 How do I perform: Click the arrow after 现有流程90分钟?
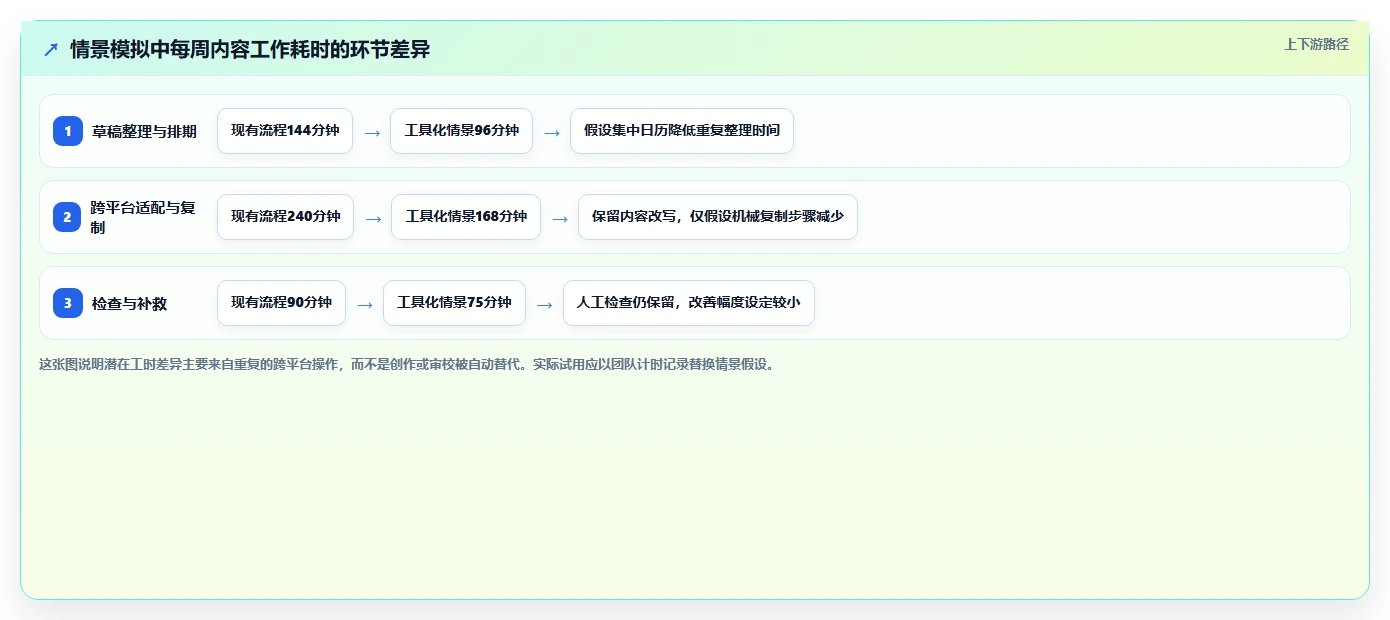click(x=365, y=304)
